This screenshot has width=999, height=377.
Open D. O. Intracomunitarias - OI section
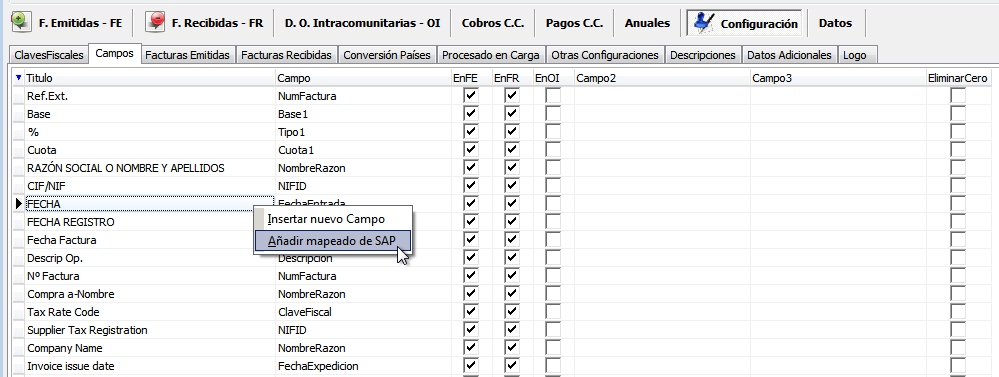(363, 23)
